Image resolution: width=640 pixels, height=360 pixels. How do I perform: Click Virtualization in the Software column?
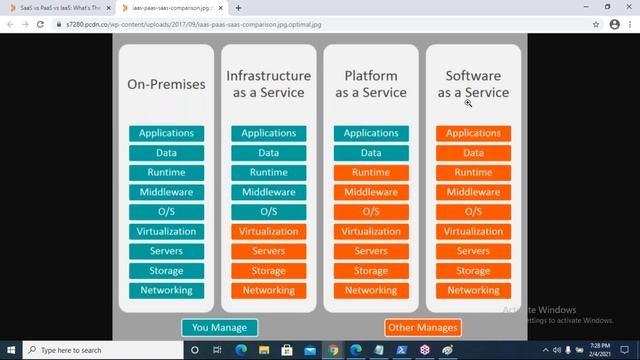coord(473,231)
